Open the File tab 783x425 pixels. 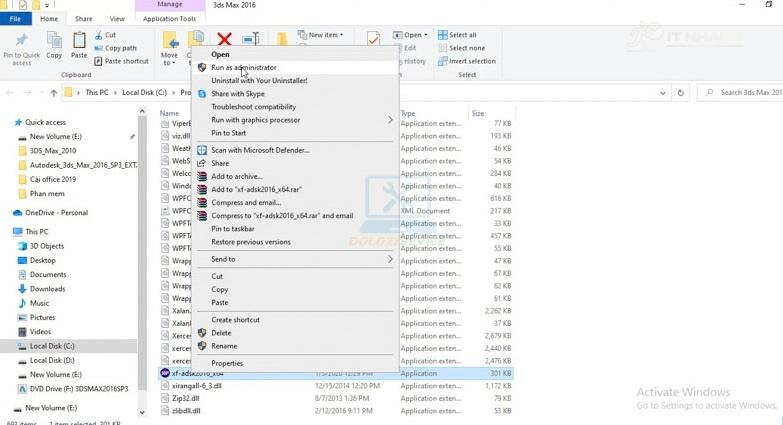[15, 19]
